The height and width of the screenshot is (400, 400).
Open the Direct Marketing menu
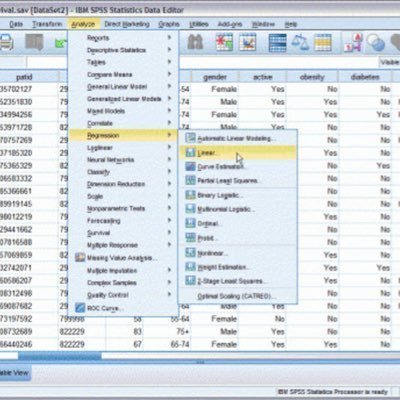click(127, 24)
